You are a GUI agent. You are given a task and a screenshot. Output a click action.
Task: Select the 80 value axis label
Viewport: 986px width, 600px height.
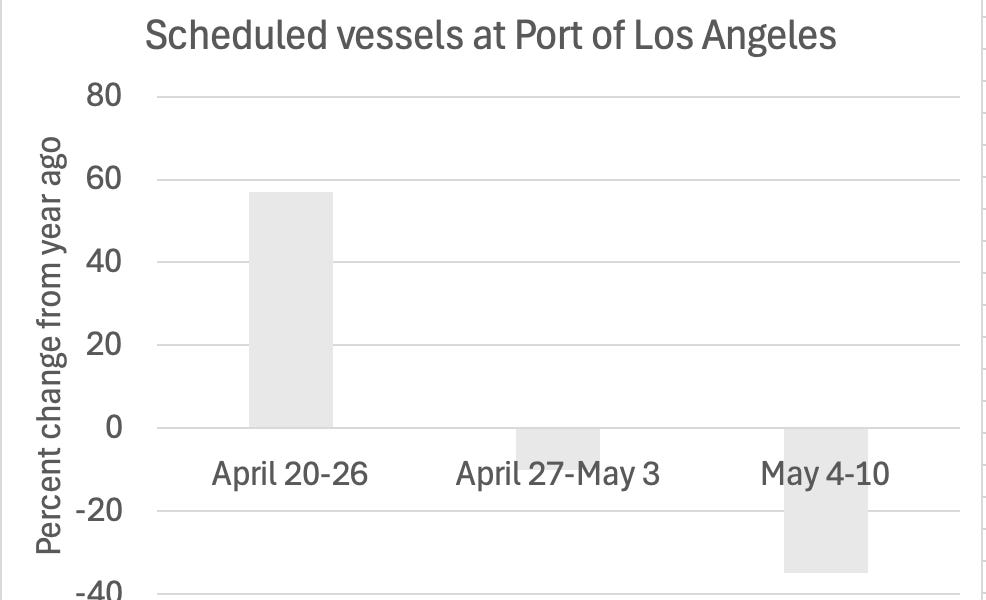coord(103,97)
